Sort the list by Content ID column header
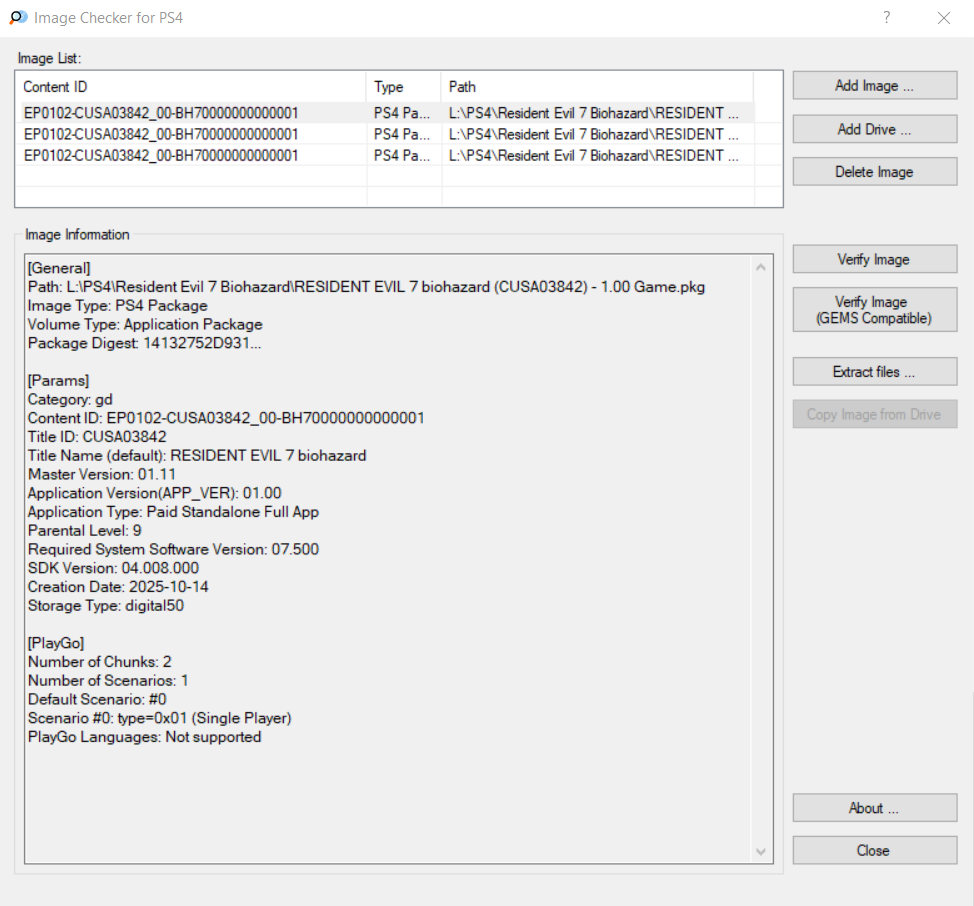 point(190,87)
